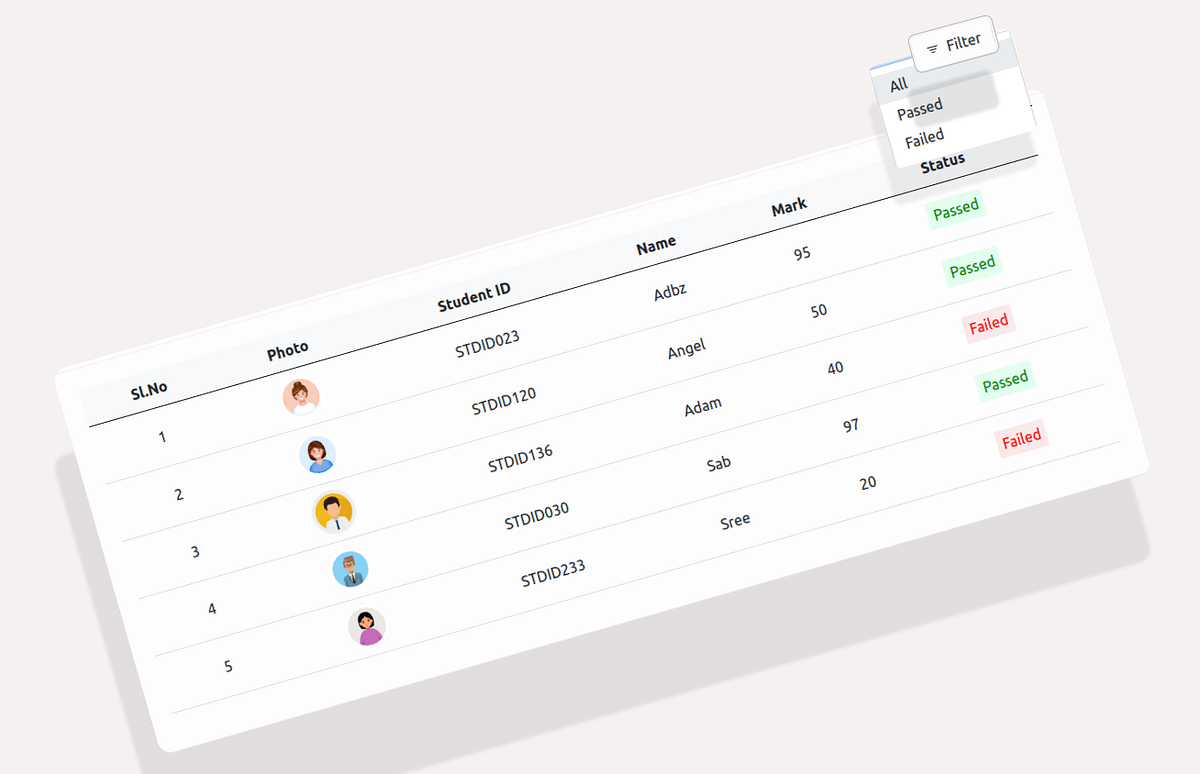Screen dimensions: 1200x774
Task: Click the Mark column header
Action: 788,204
